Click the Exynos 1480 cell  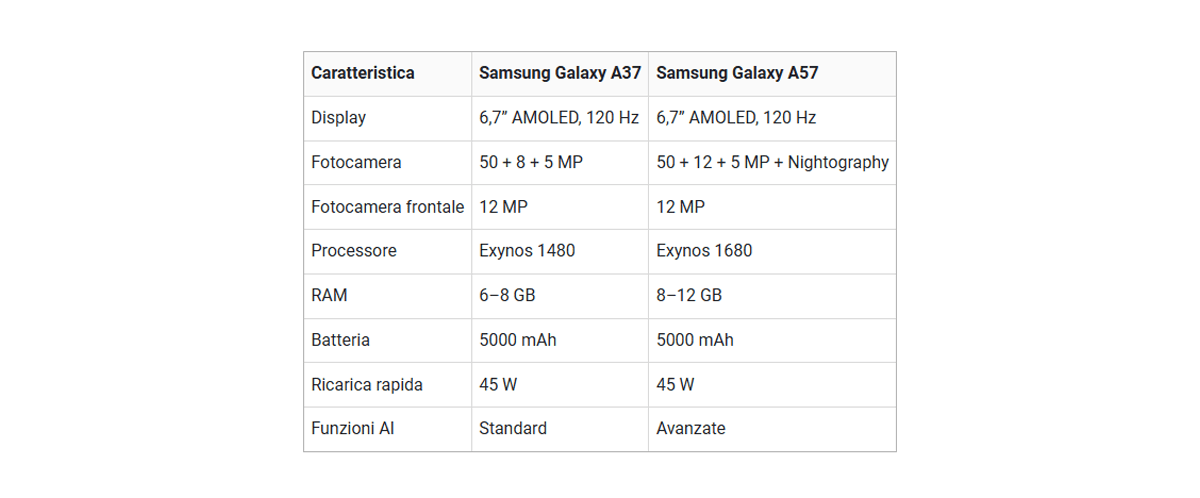point(527,251)
